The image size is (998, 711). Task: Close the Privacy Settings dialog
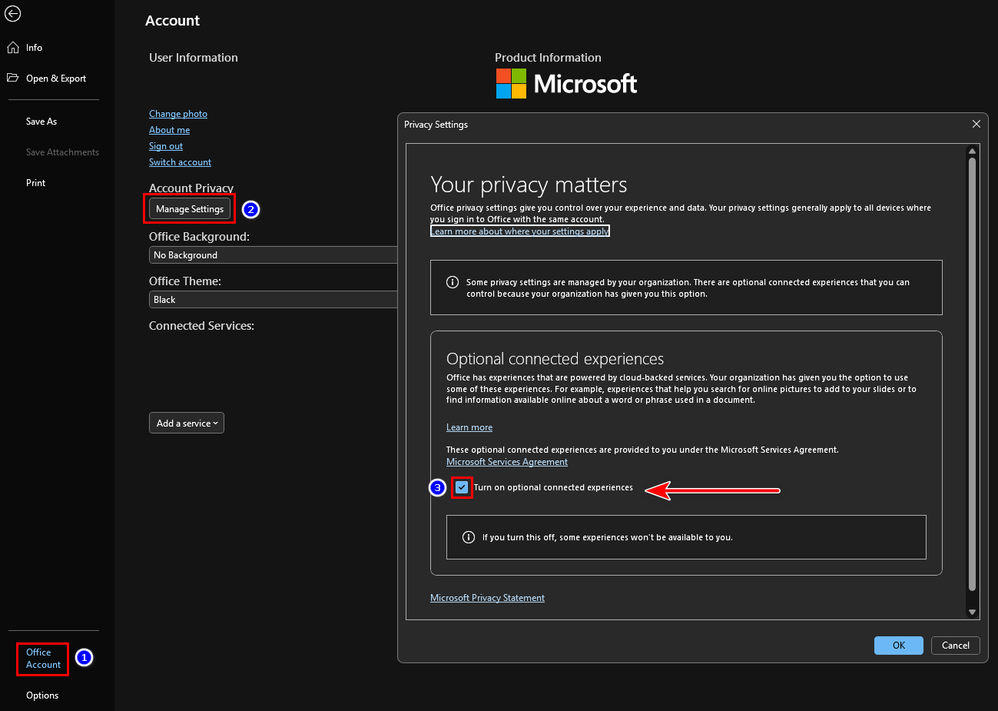[976, 124]
